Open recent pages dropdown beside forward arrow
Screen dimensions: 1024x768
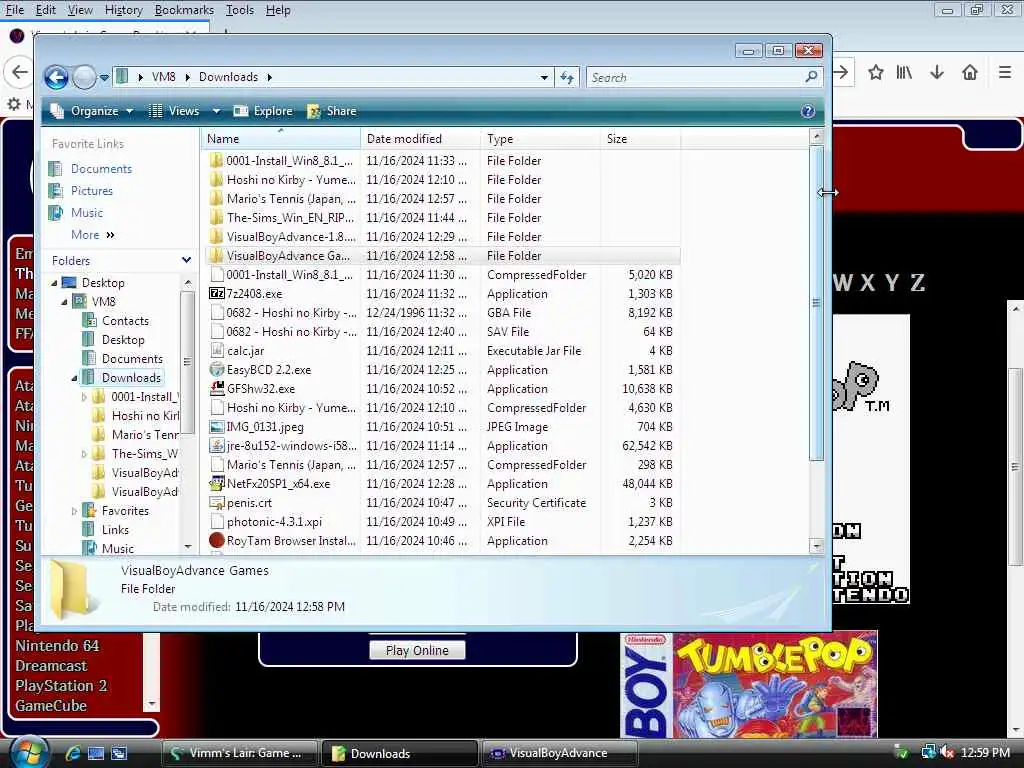click(104, 78)
